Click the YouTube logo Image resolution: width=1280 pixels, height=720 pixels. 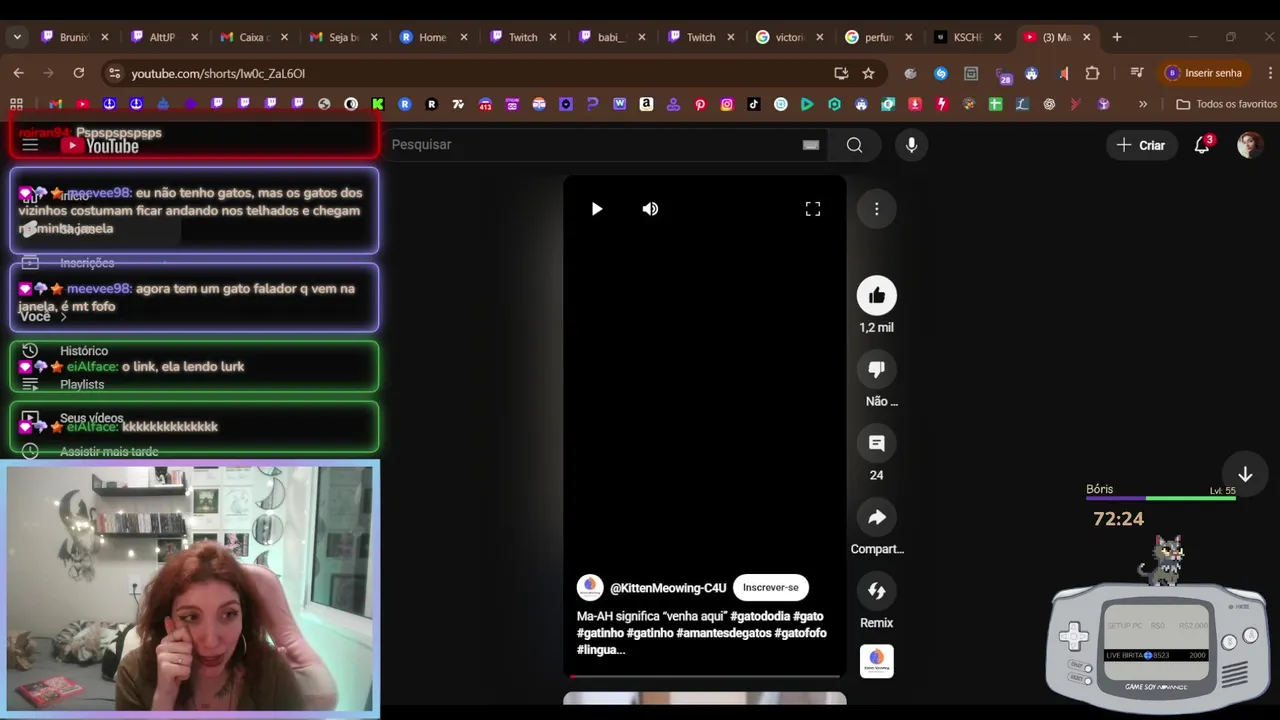point(100,146)
